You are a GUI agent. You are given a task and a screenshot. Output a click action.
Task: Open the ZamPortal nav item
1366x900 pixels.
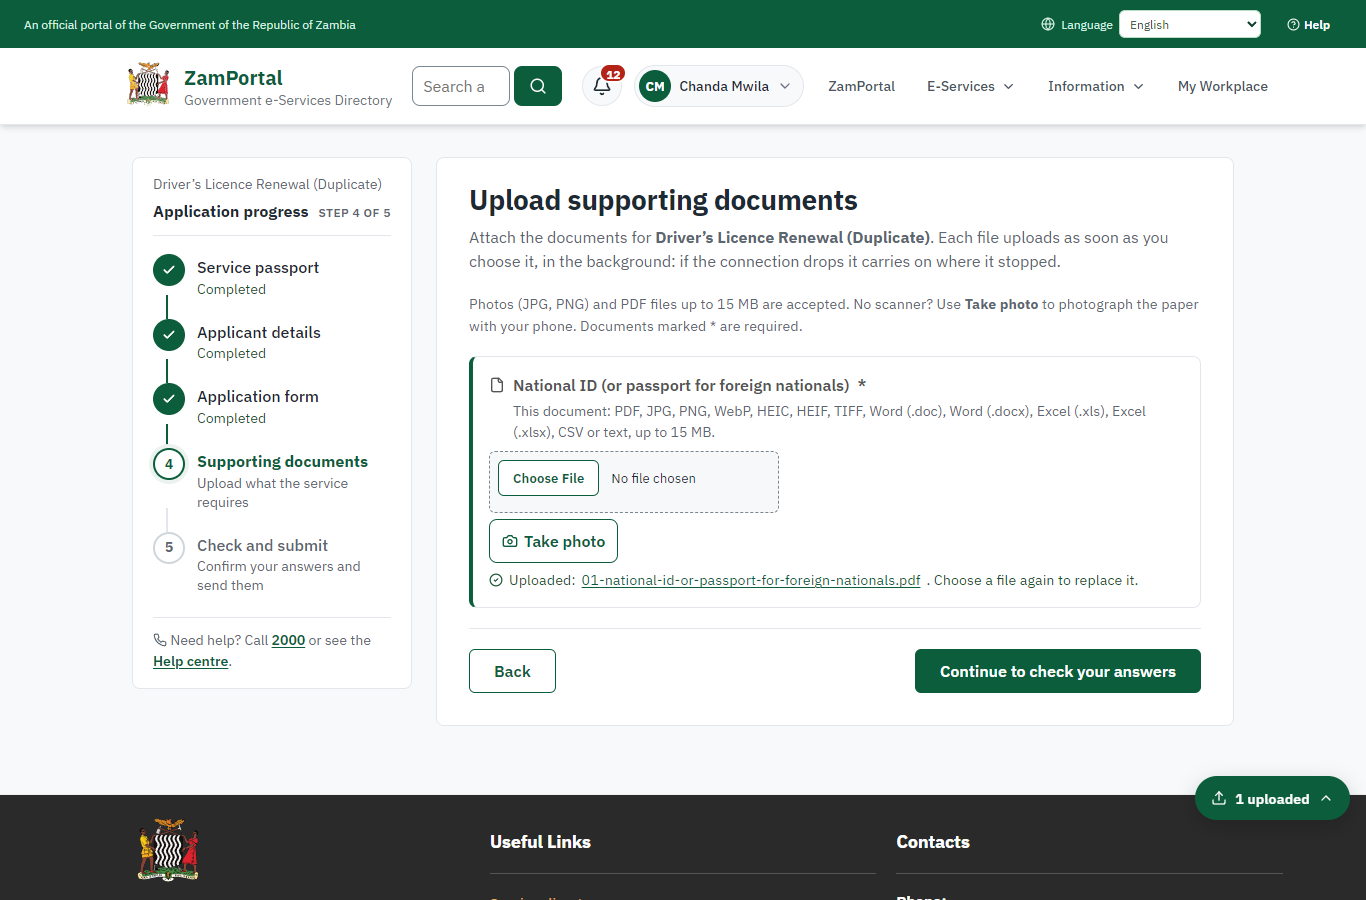(x=861, y=86)
